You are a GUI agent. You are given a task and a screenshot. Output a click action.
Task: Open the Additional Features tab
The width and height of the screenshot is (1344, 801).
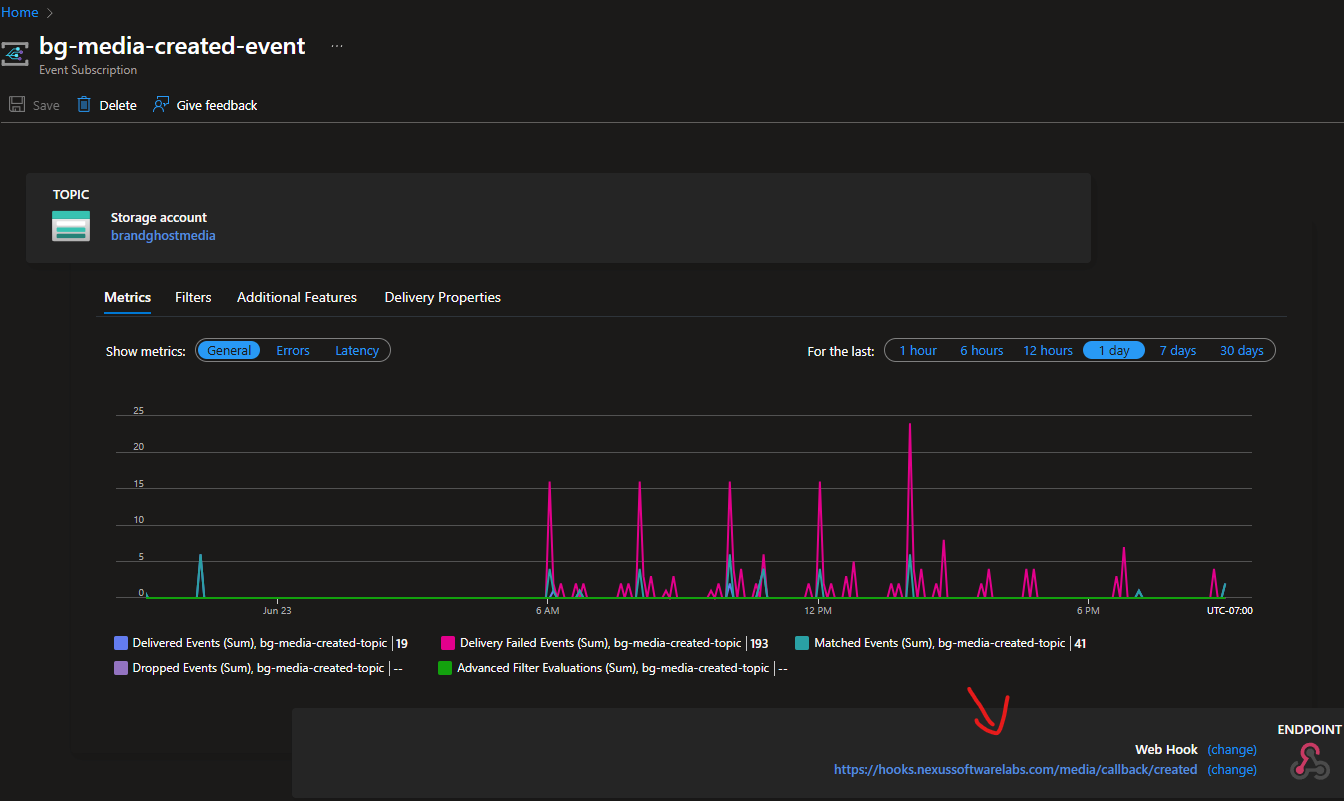coord(297,298)
